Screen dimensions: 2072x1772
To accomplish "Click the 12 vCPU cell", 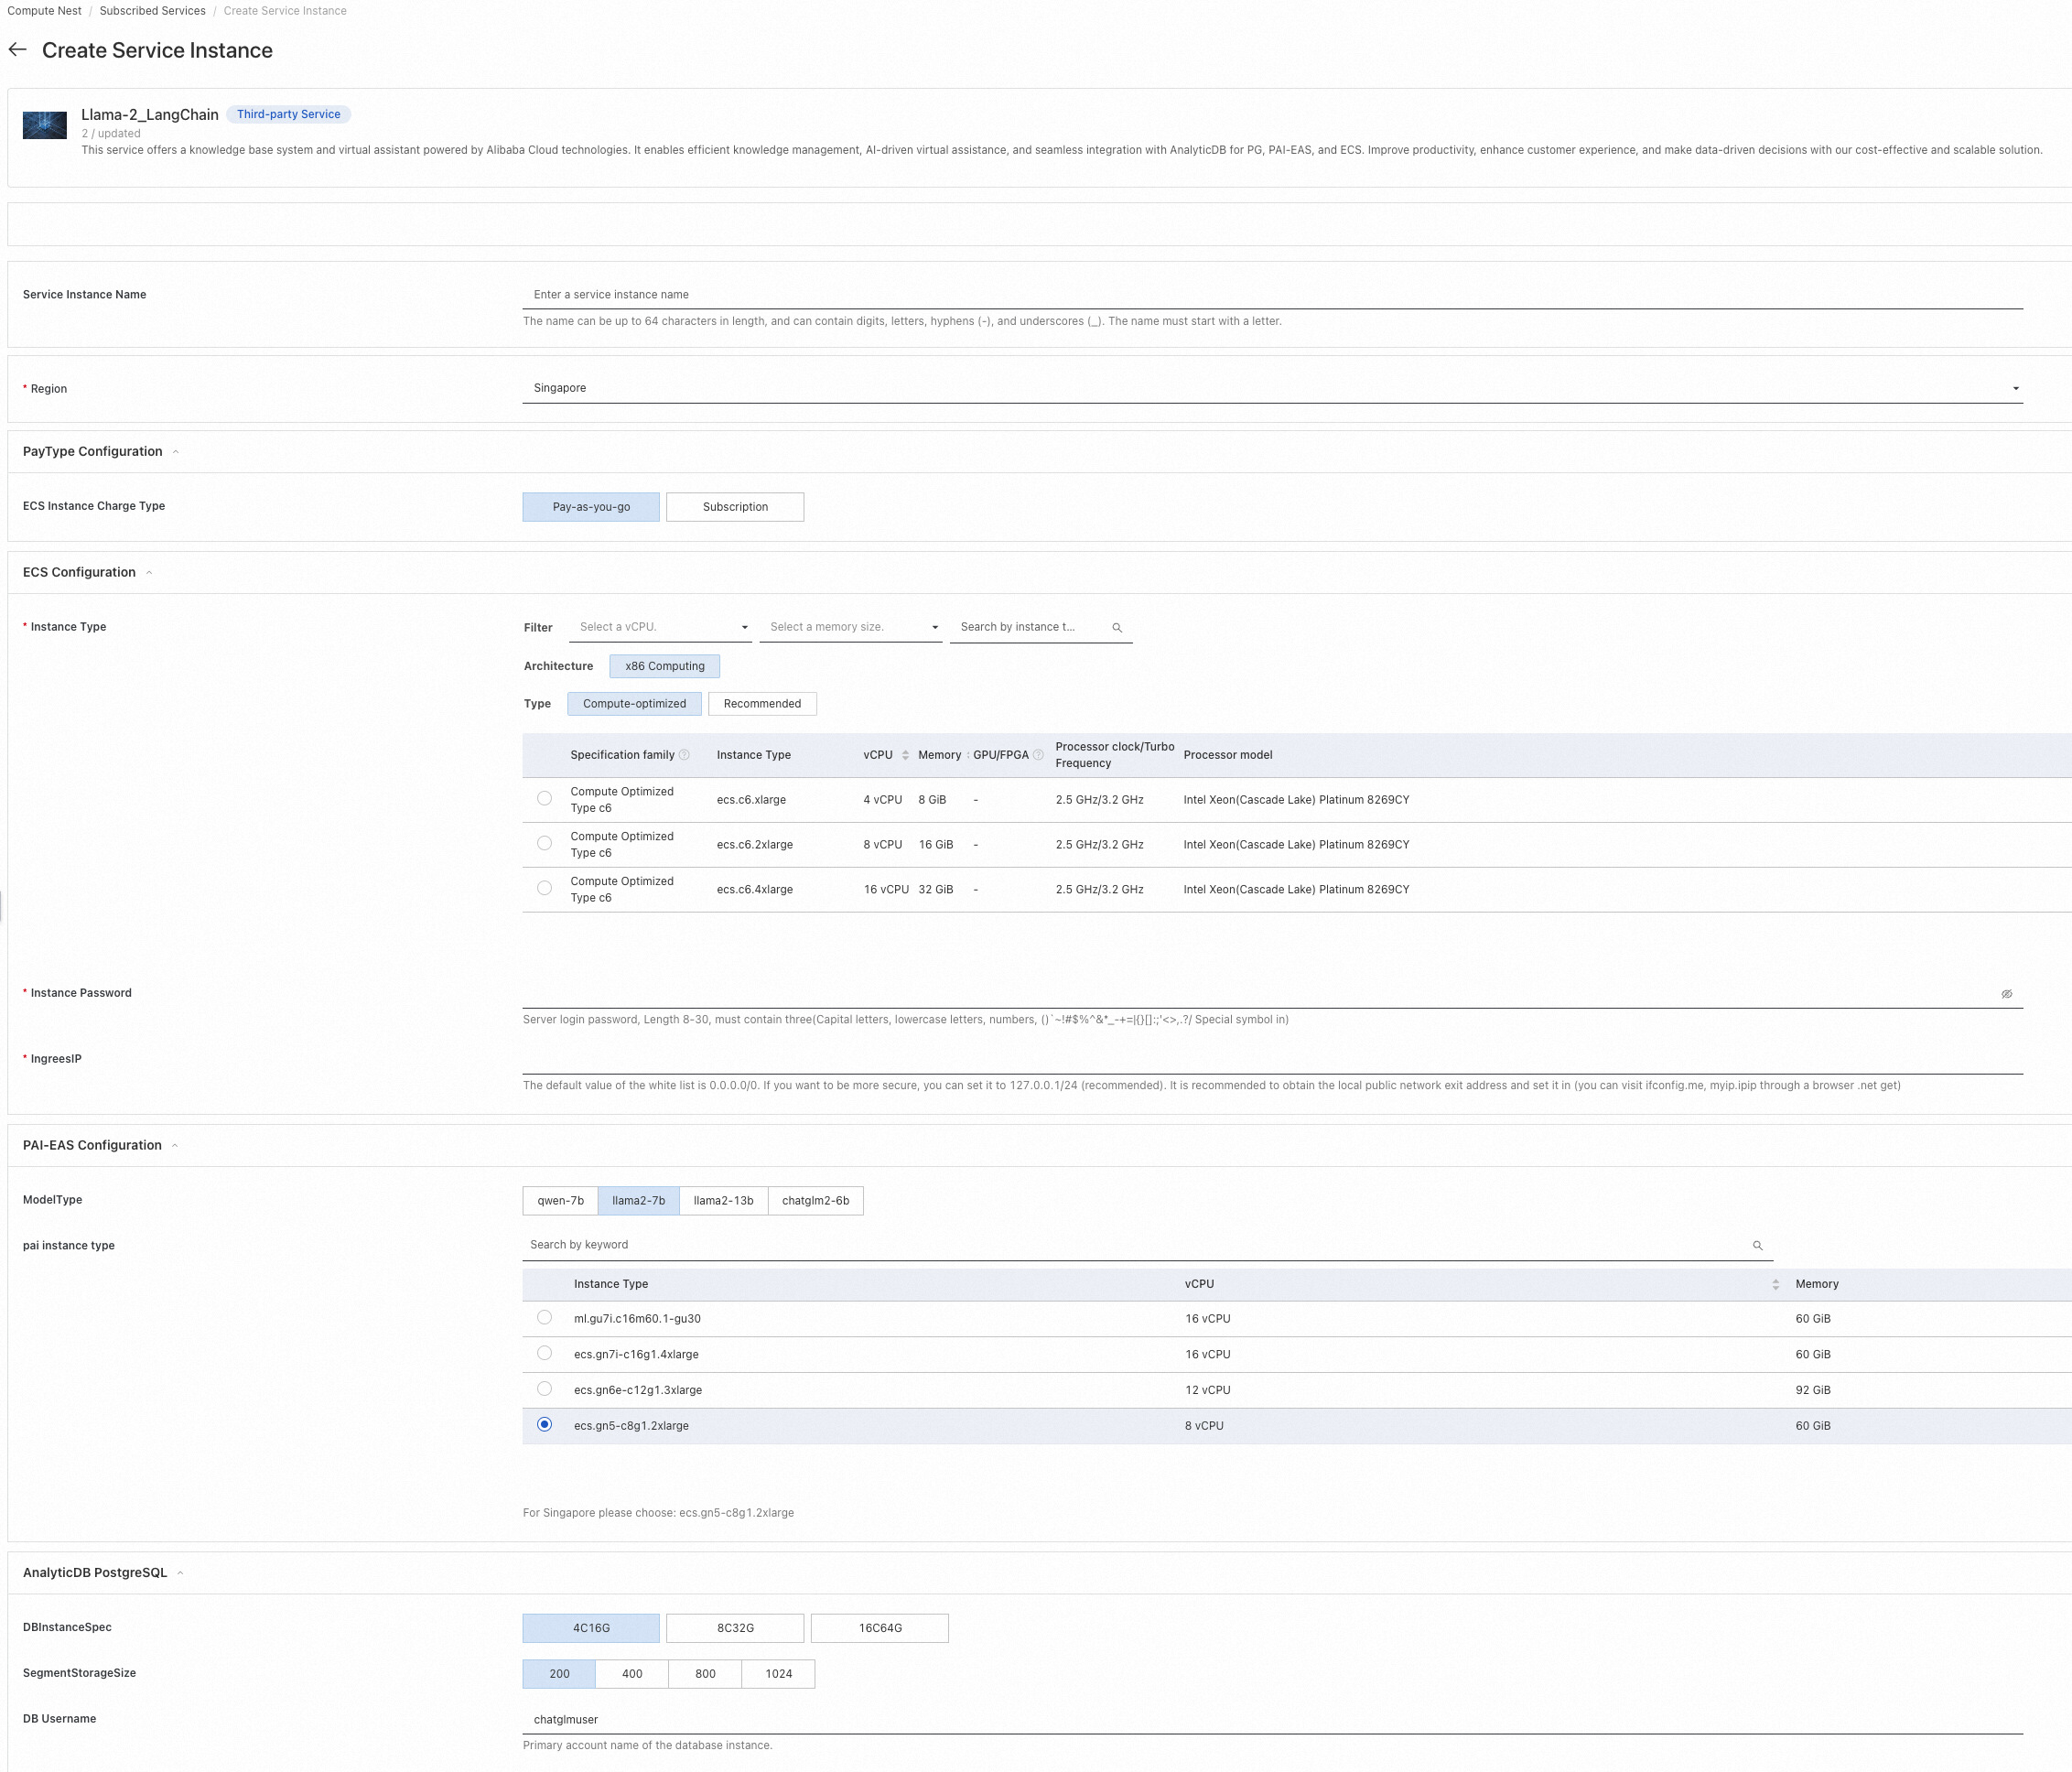I will 1208,1390.
